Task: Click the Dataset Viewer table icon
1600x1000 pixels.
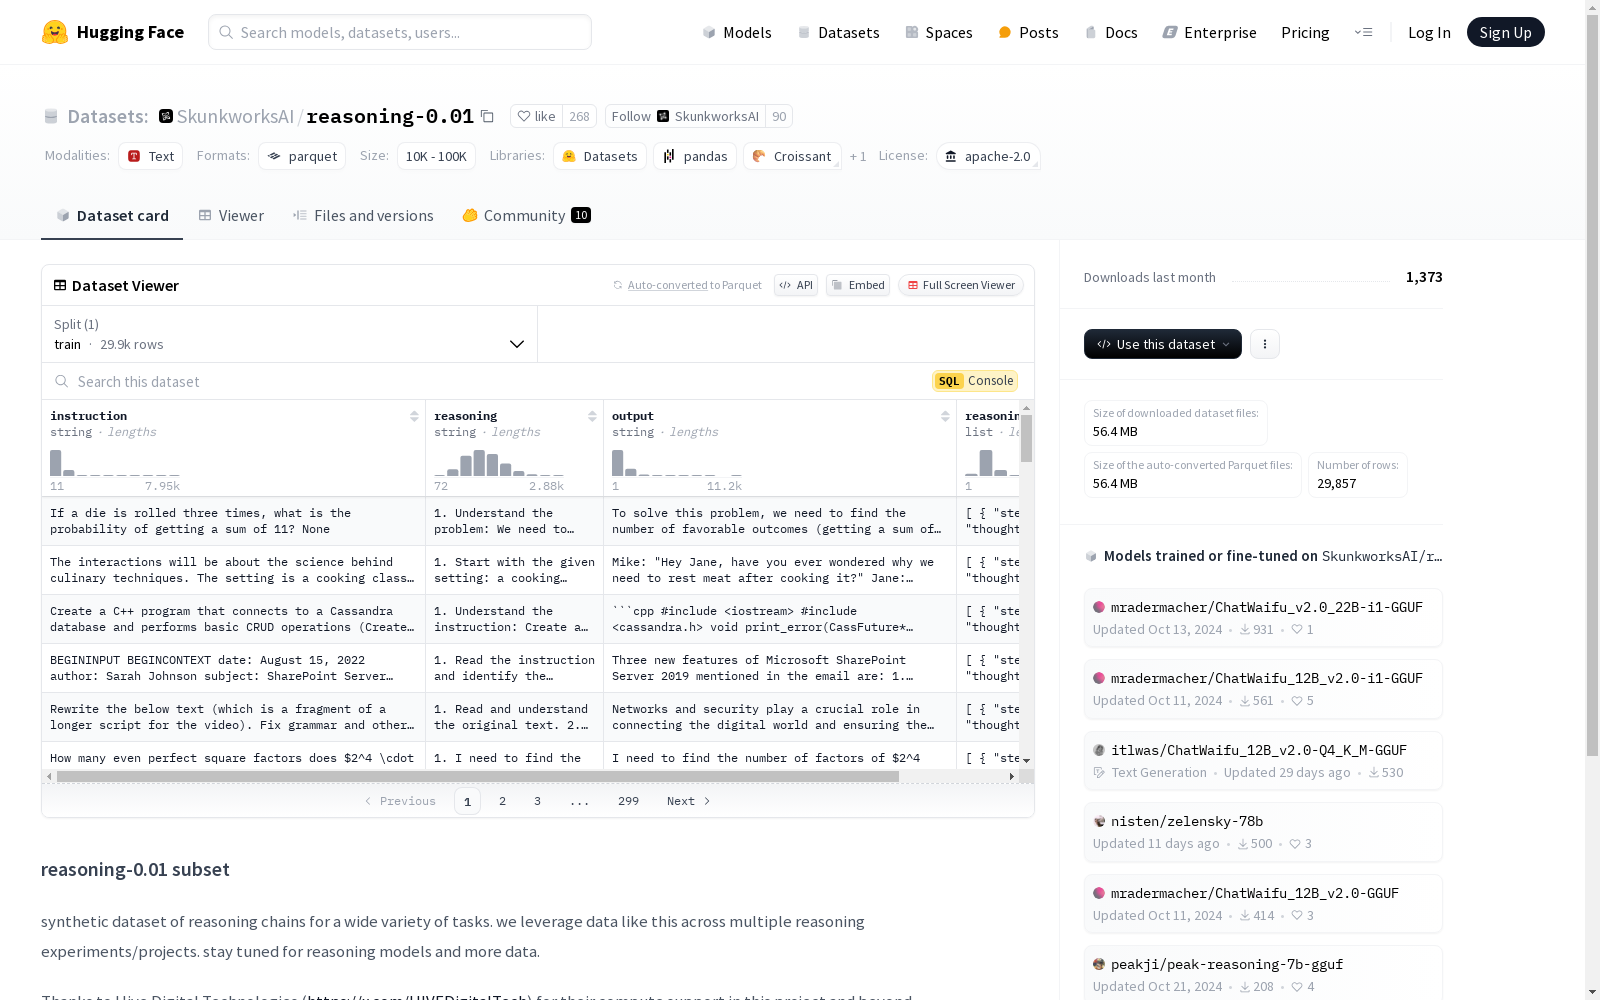Action: click(x=60, y=285)
